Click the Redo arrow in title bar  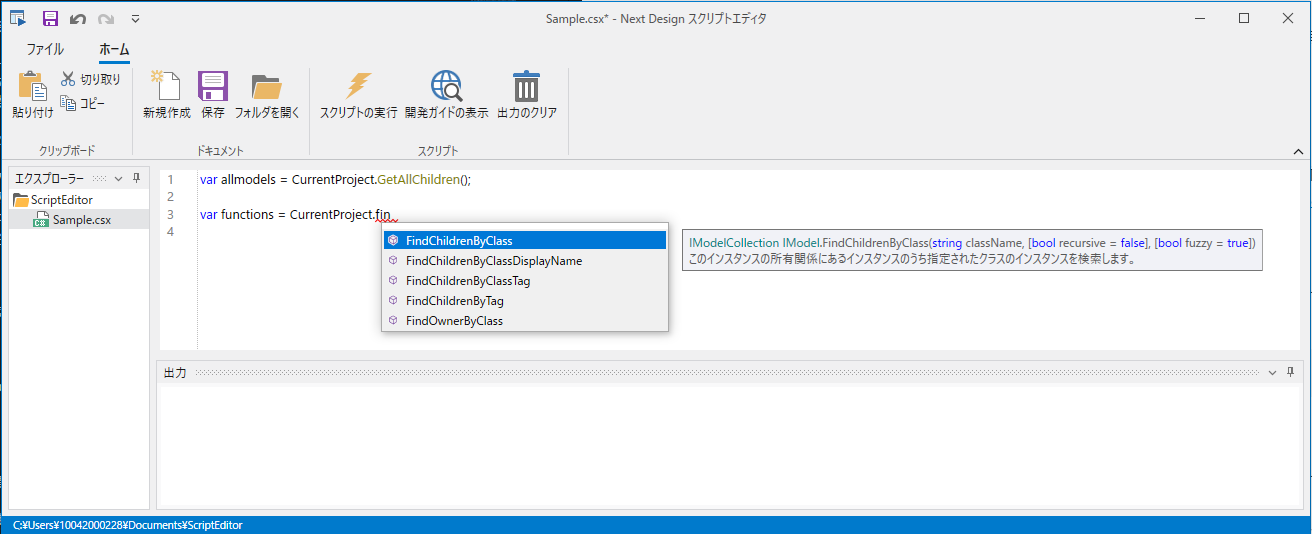pyautogui.click(x=106, y=18)
